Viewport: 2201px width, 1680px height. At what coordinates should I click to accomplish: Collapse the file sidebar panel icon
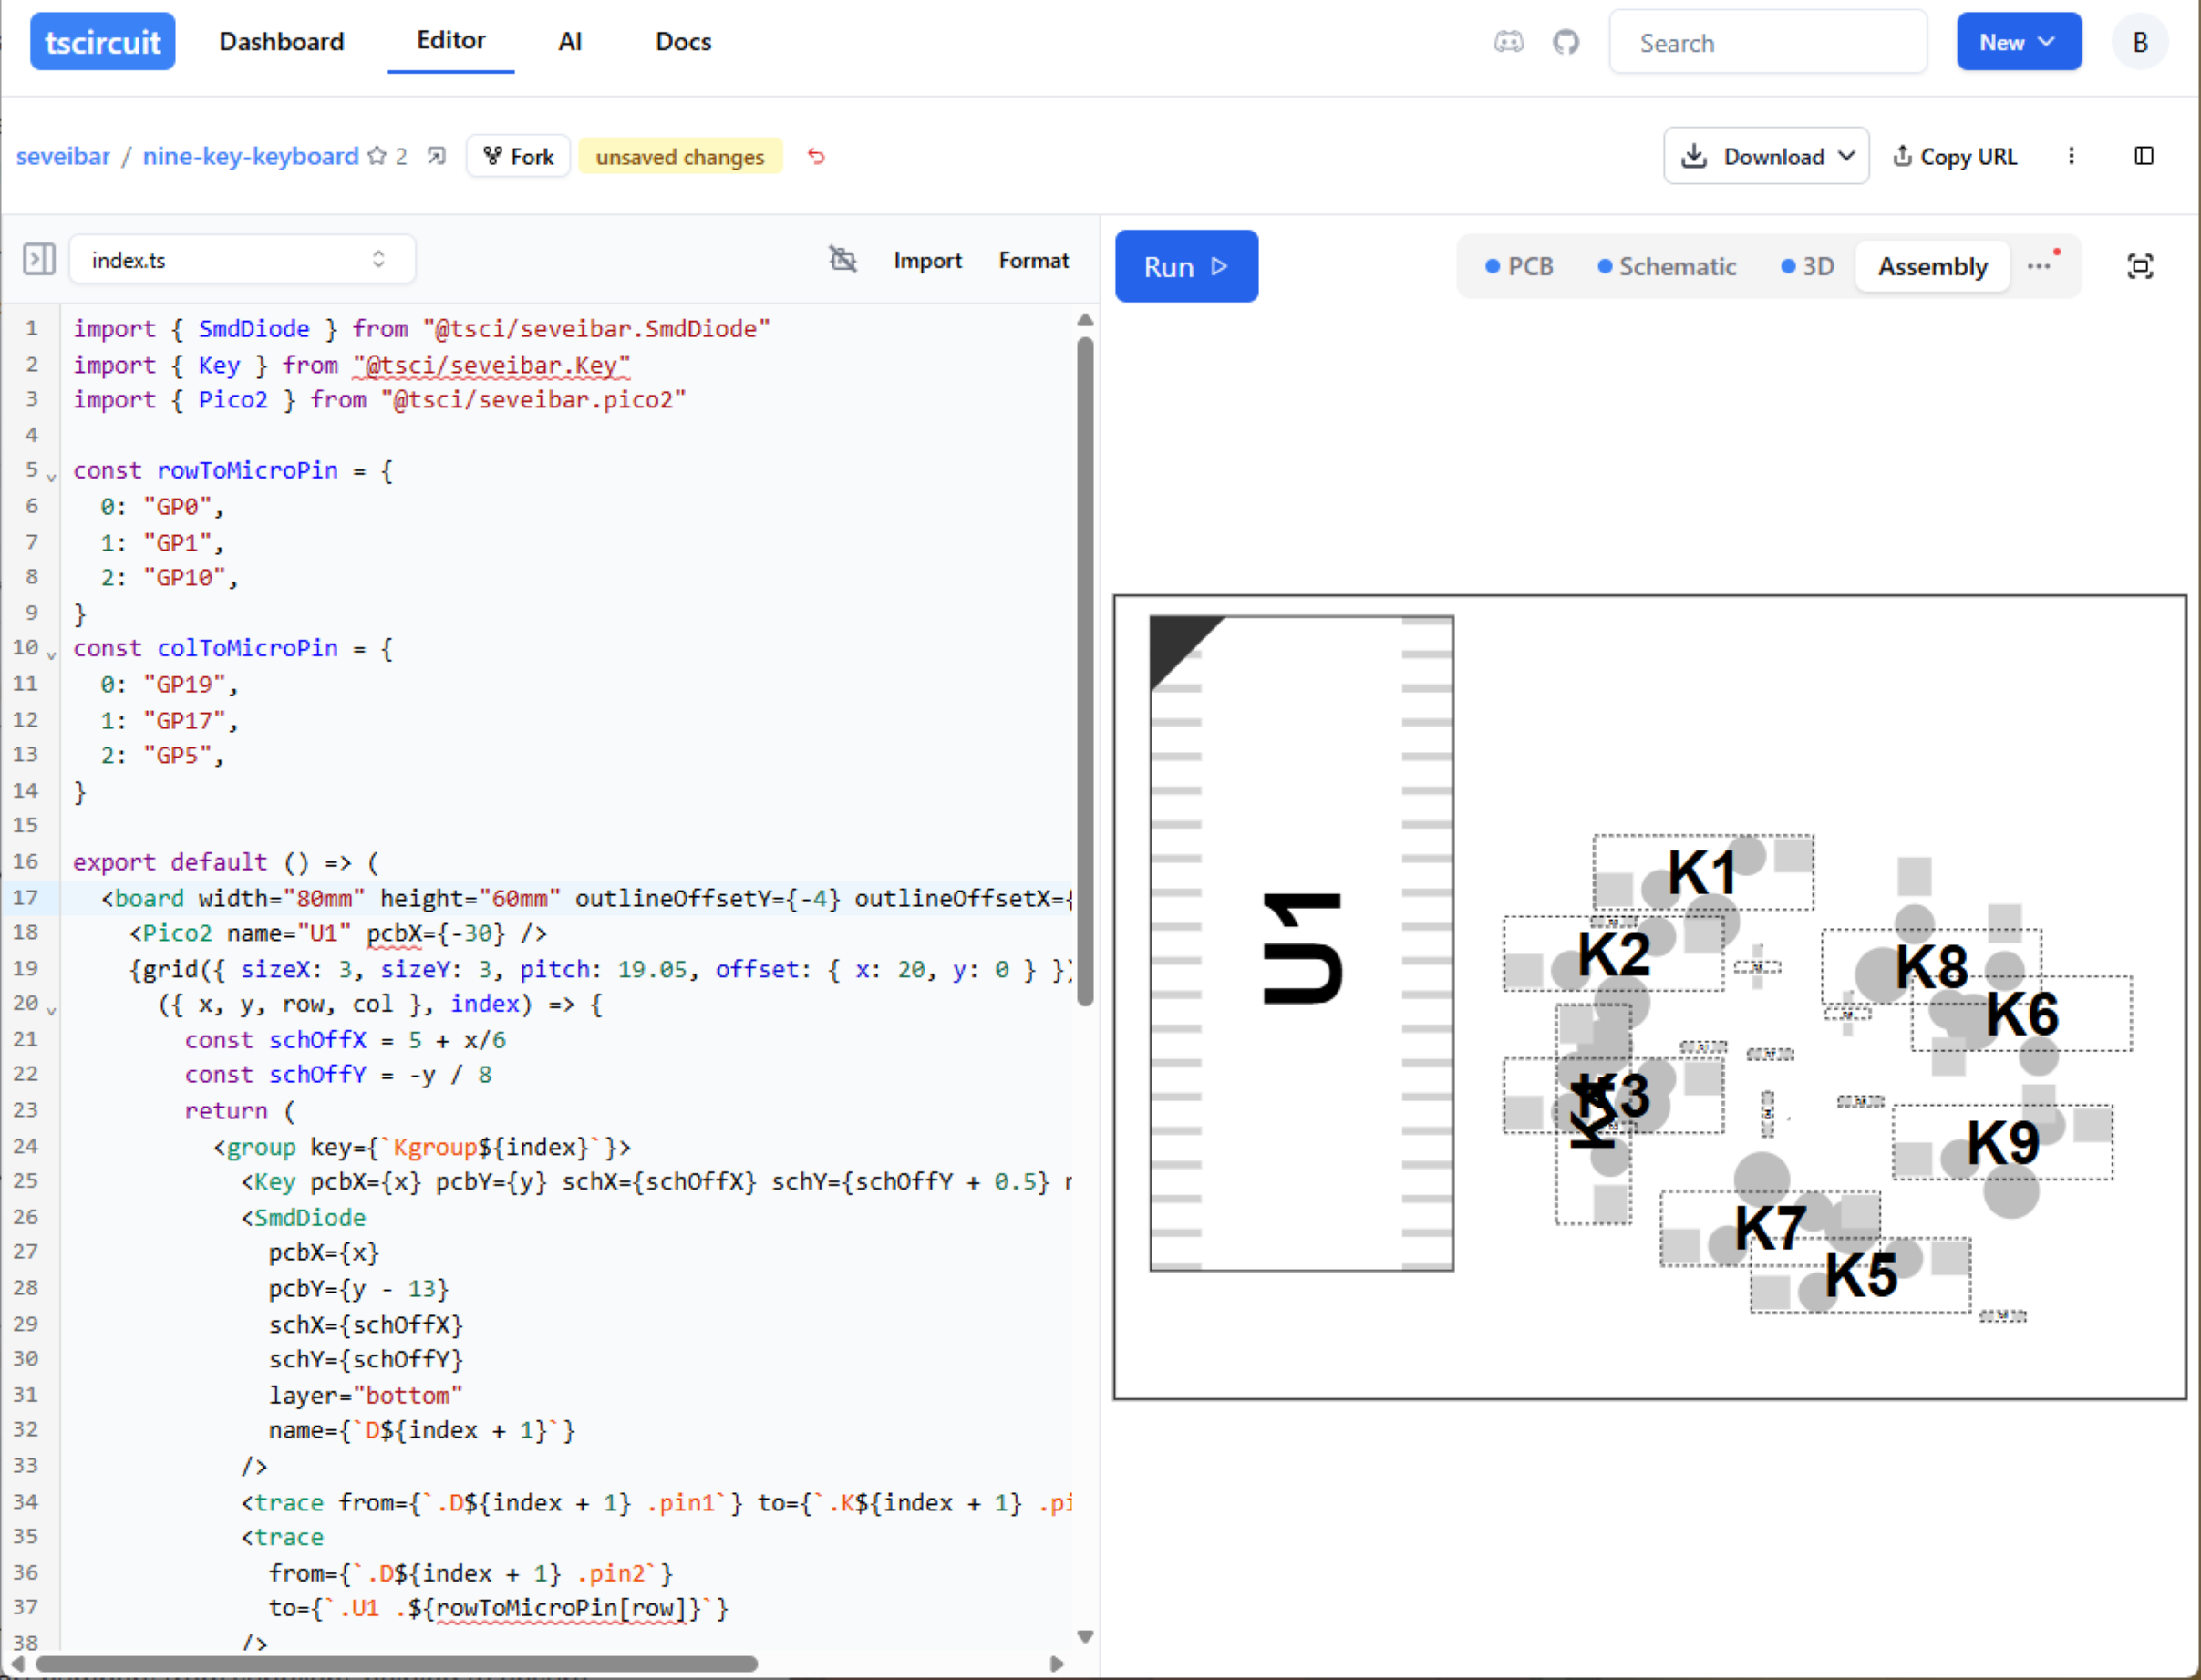click(x=38, y=260)
